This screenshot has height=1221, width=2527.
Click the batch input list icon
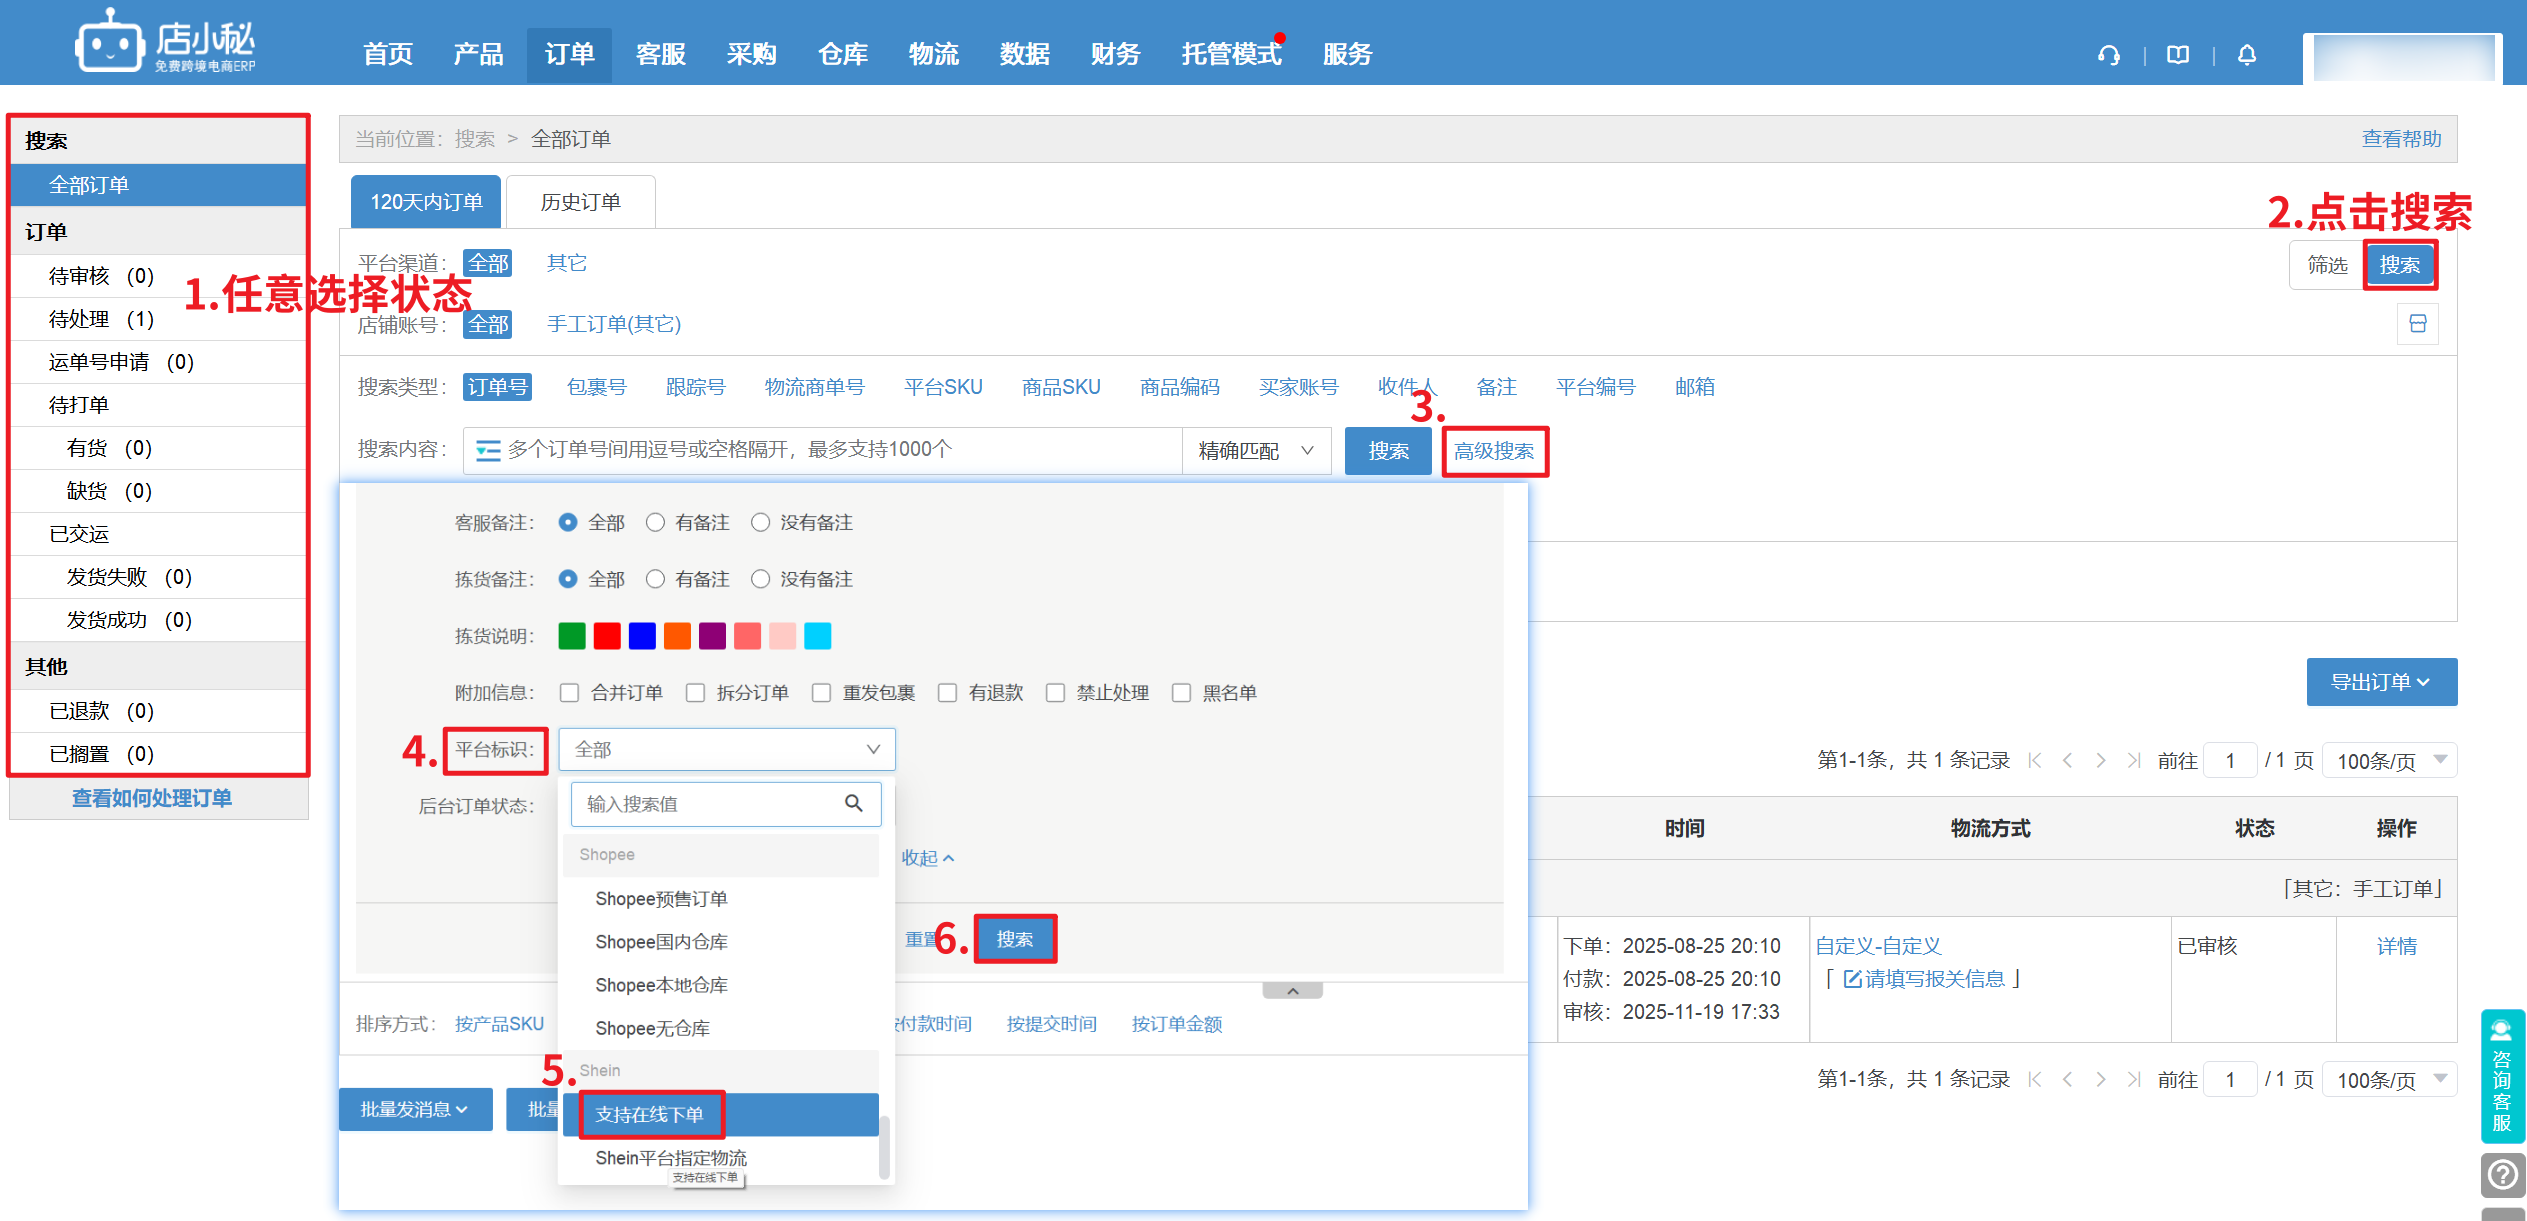[x=488, y=451]
